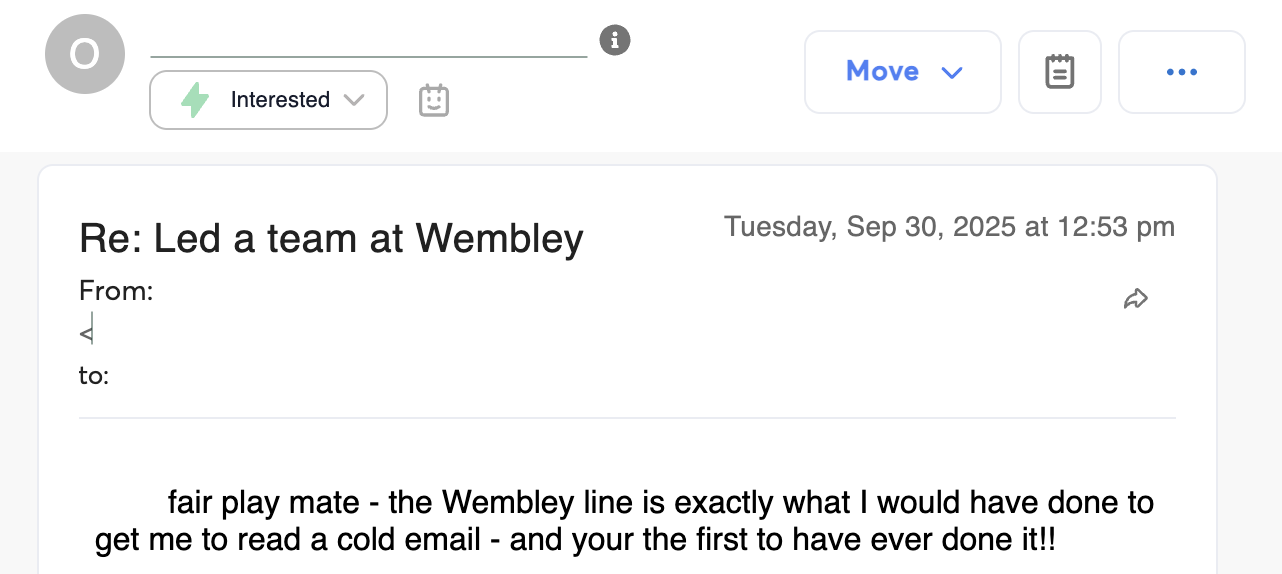This screenshot has height=574, width=1282.
Task: Click the "Re: Led a team at Wembley" subject
Action: point(331,239)
